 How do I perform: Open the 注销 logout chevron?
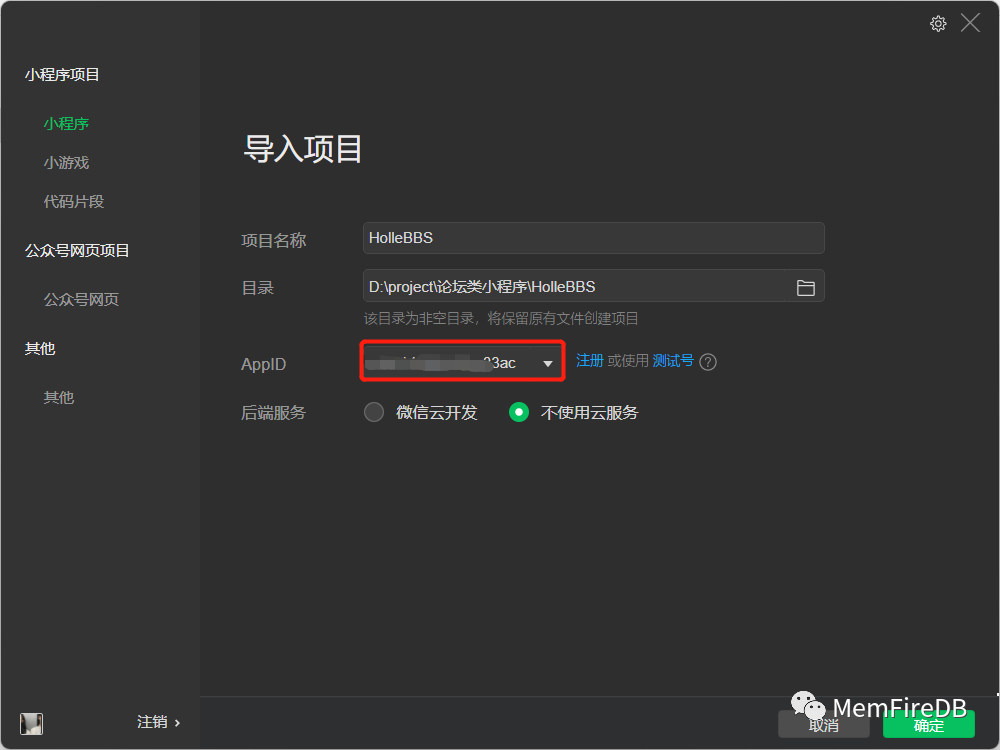(177, 723)
